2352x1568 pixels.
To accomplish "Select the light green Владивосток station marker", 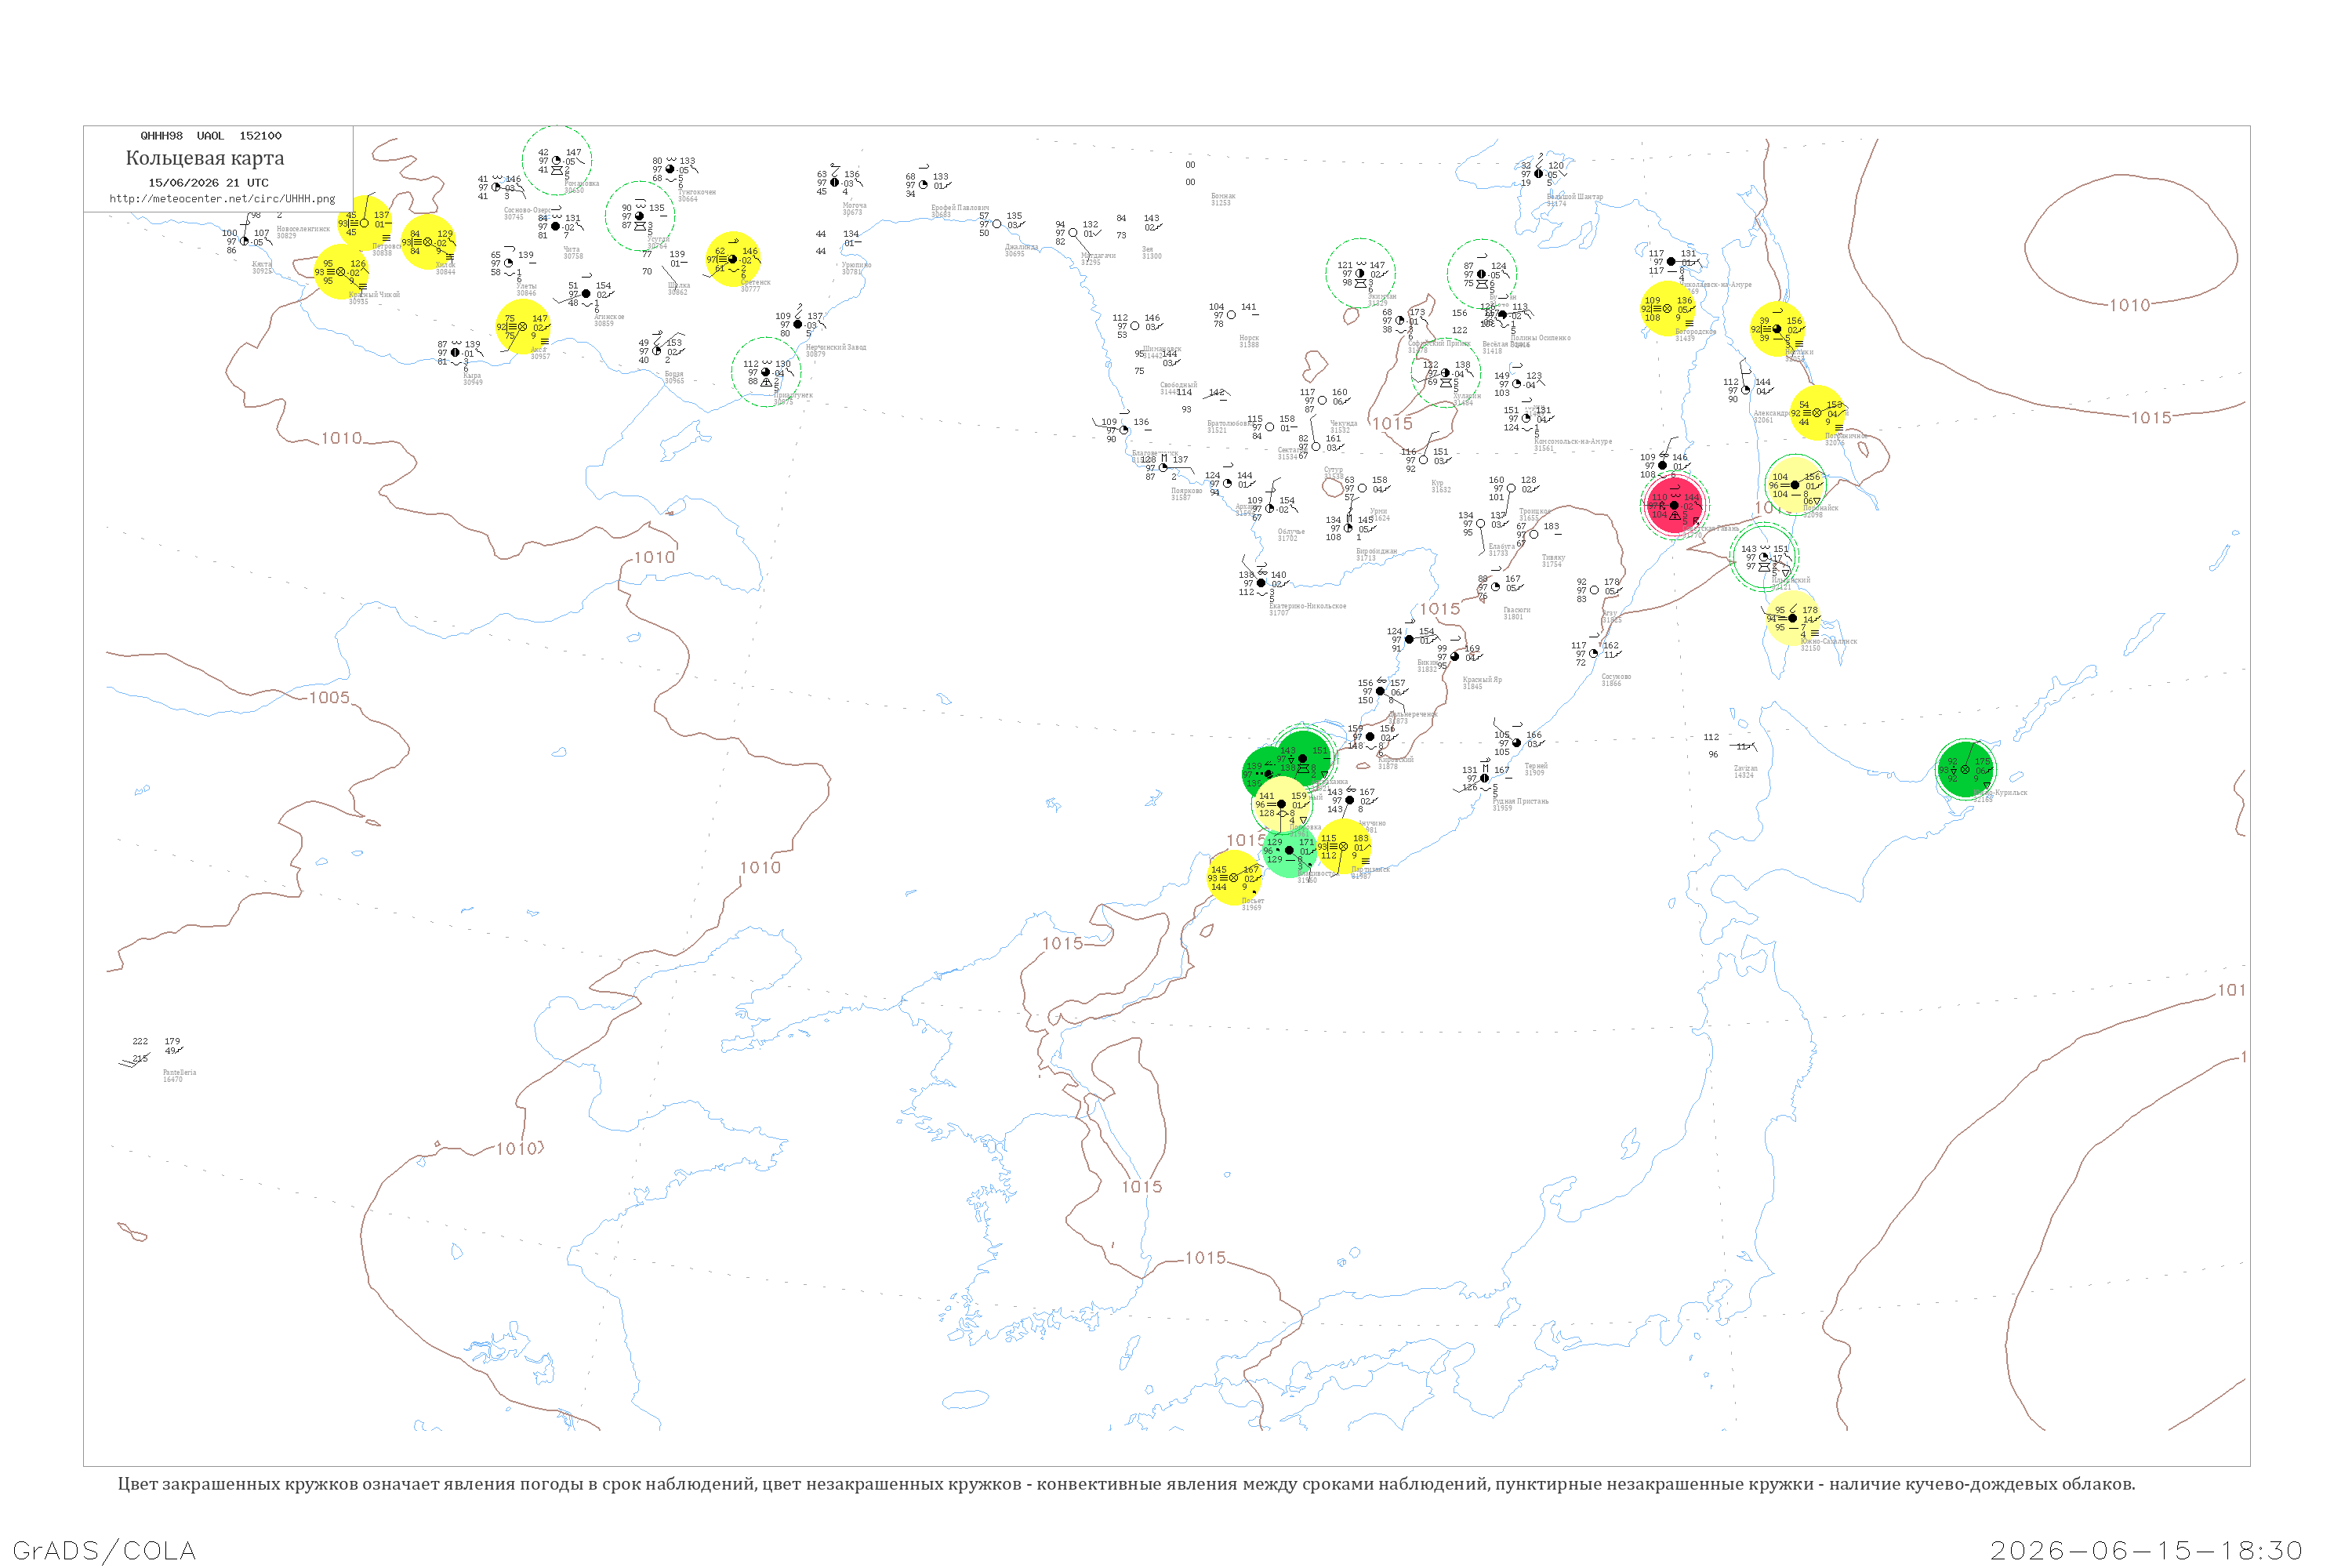I will 1289,850.
